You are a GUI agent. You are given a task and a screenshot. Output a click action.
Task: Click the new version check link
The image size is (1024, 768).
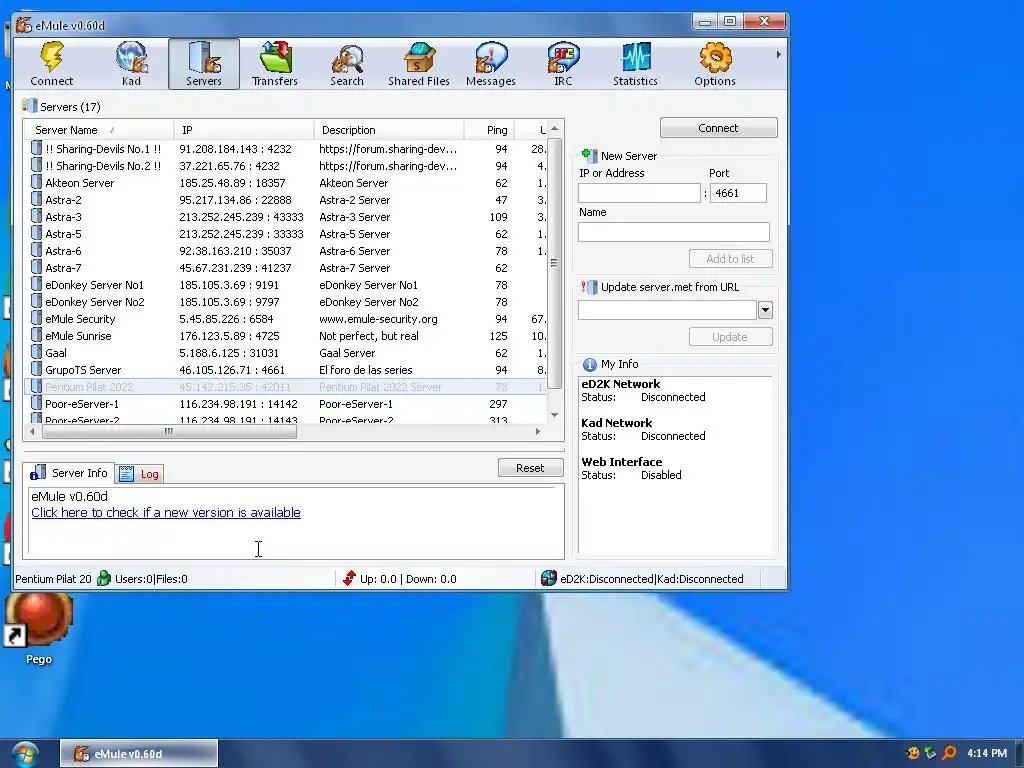pos(166,513)
